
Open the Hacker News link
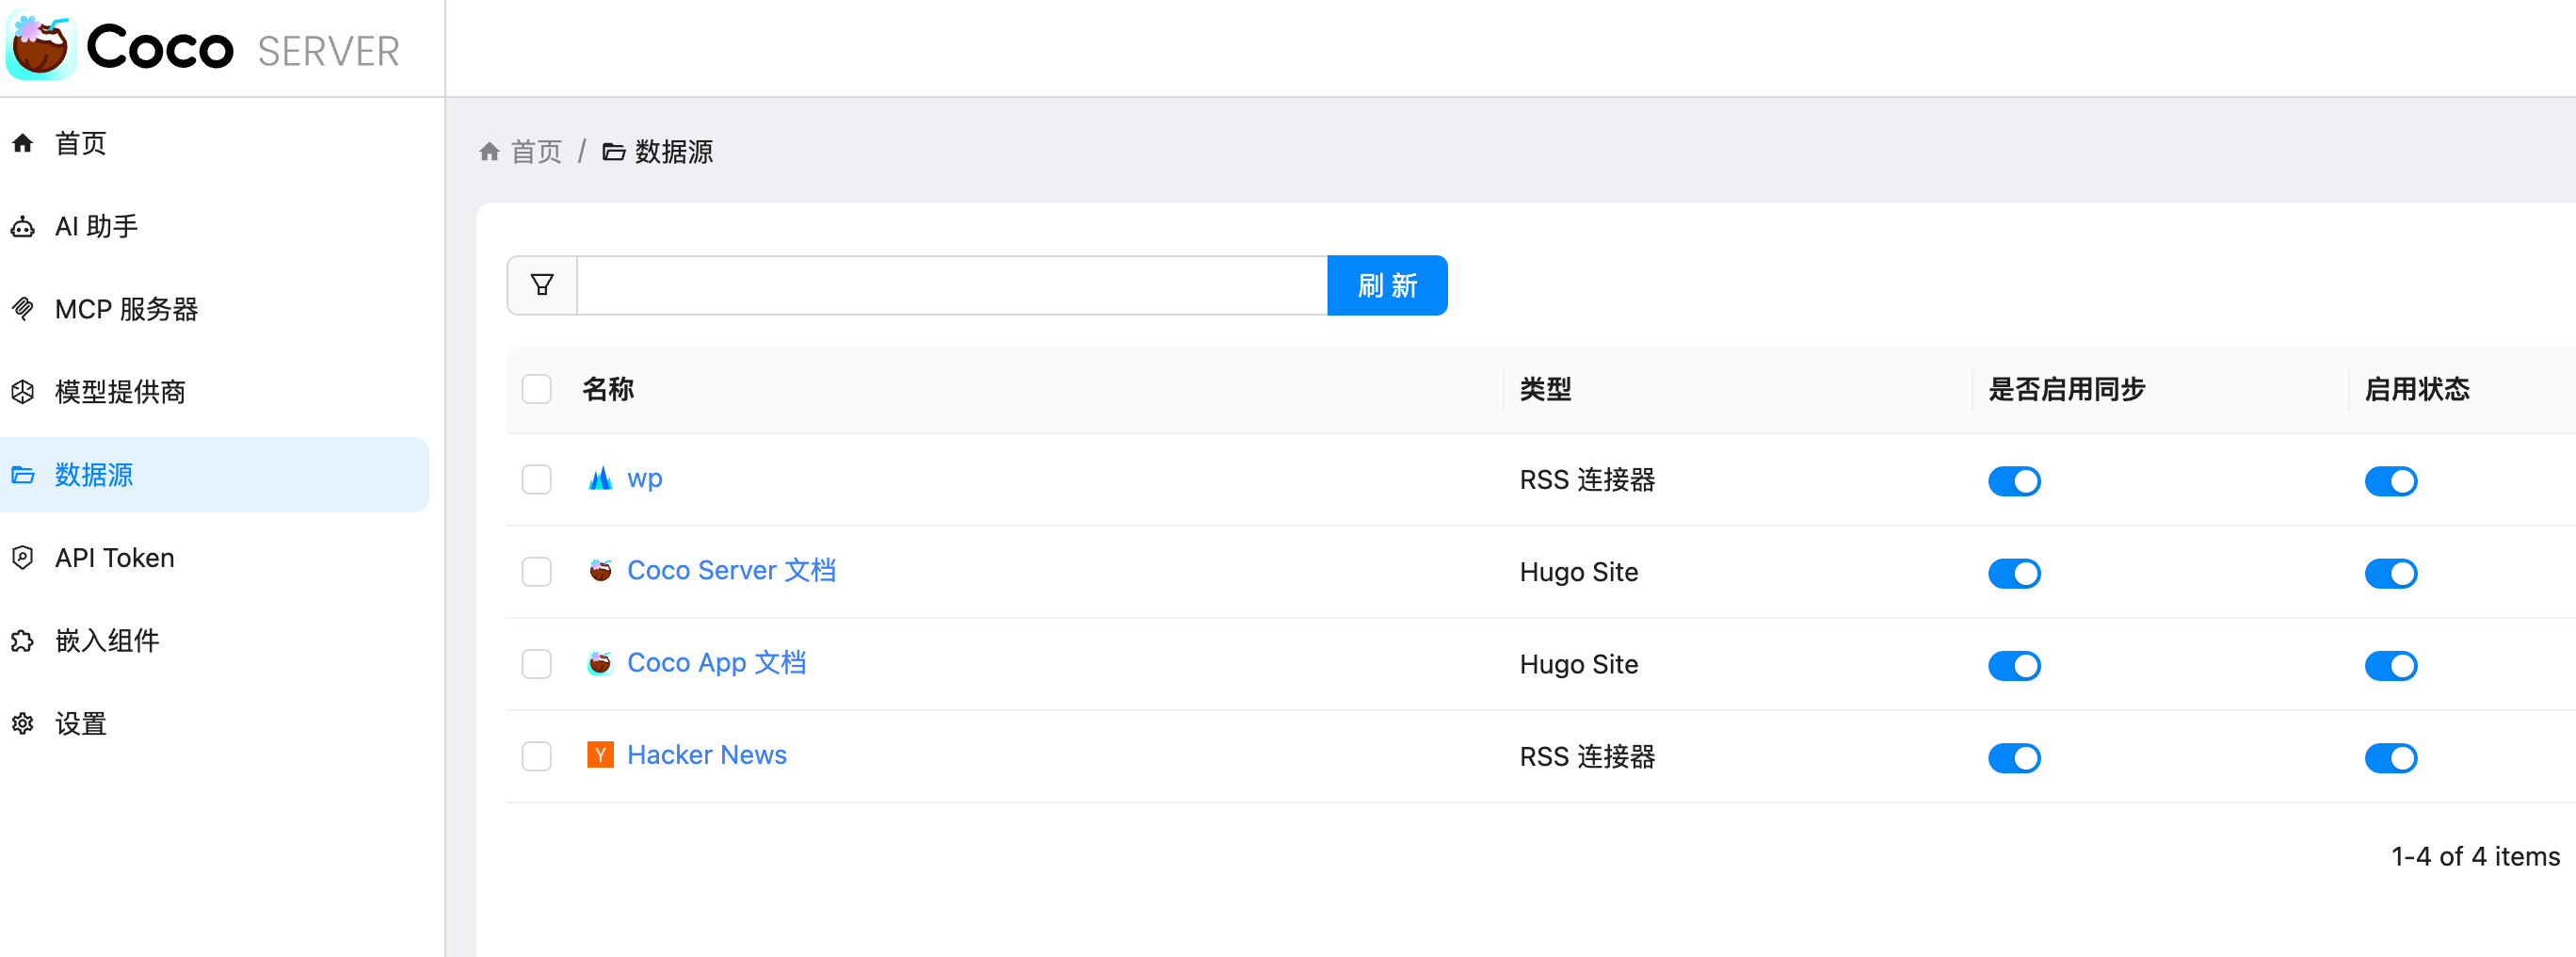pos(707,755)
